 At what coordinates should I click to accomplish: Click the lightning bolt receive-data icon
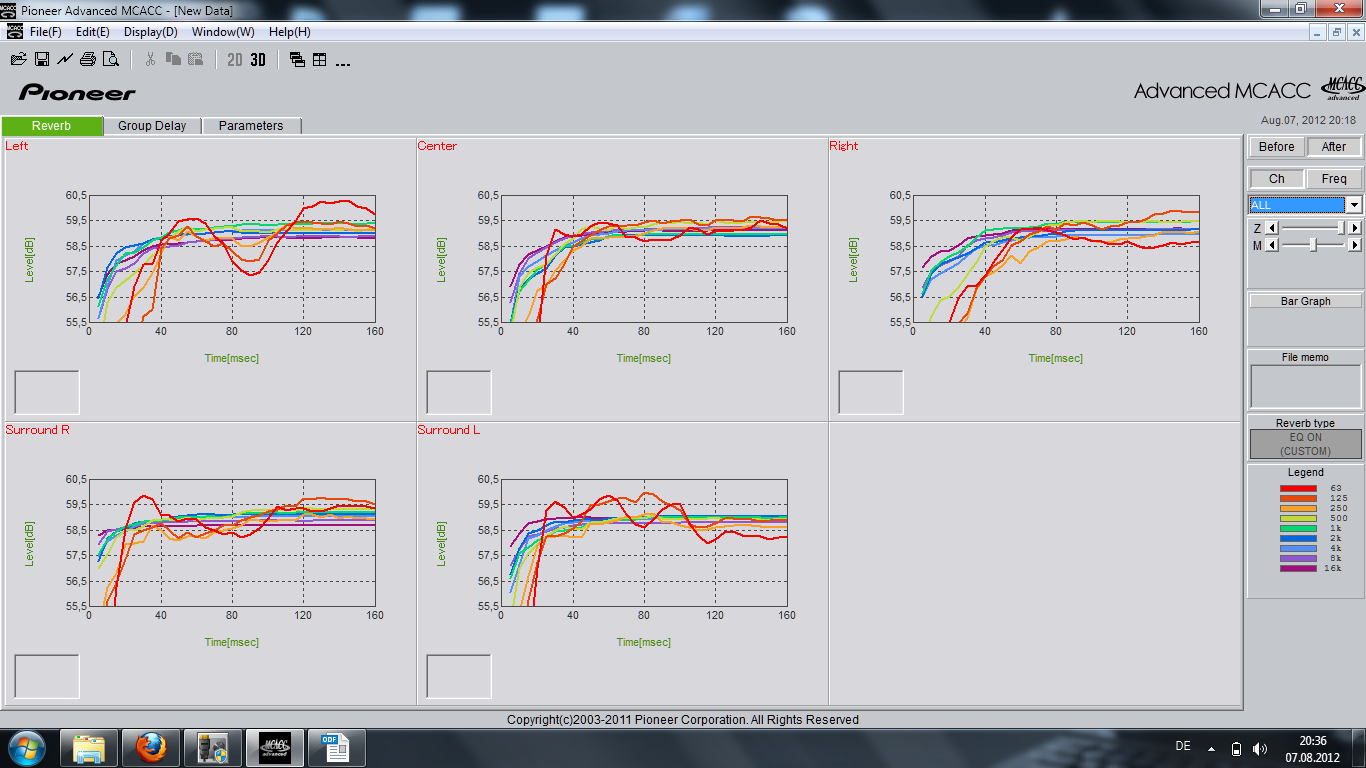coord(65,59)
